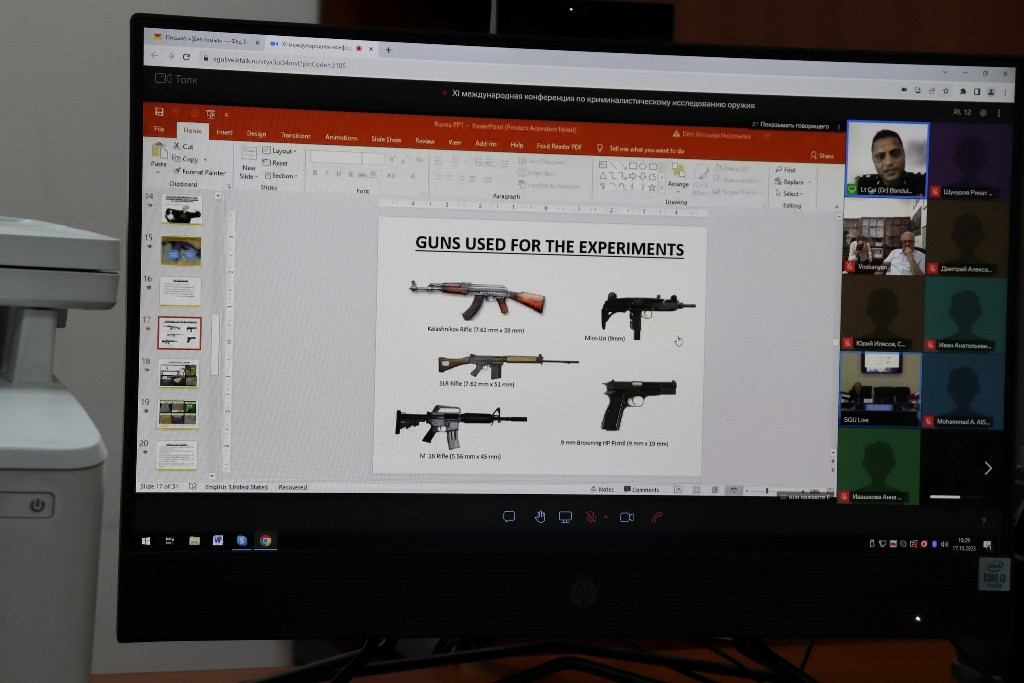
Task: Select slide 20 thumbnail
Action: point(176,454)
